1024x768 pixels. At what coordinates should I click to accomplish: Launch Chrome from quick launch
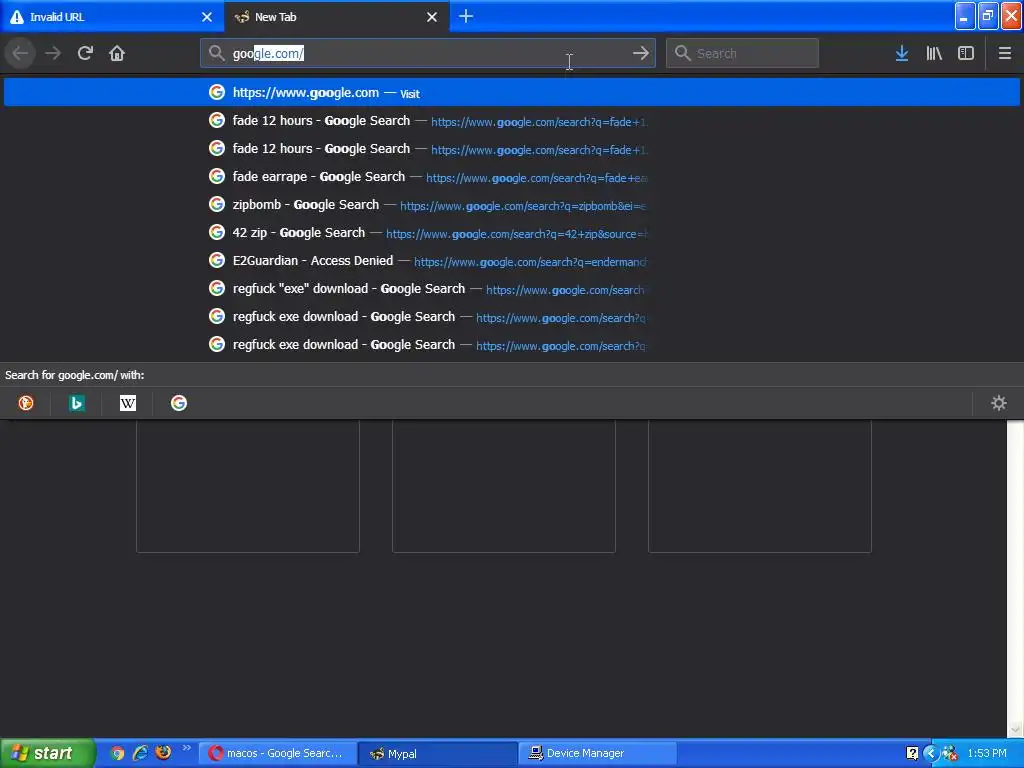[118, 753]
